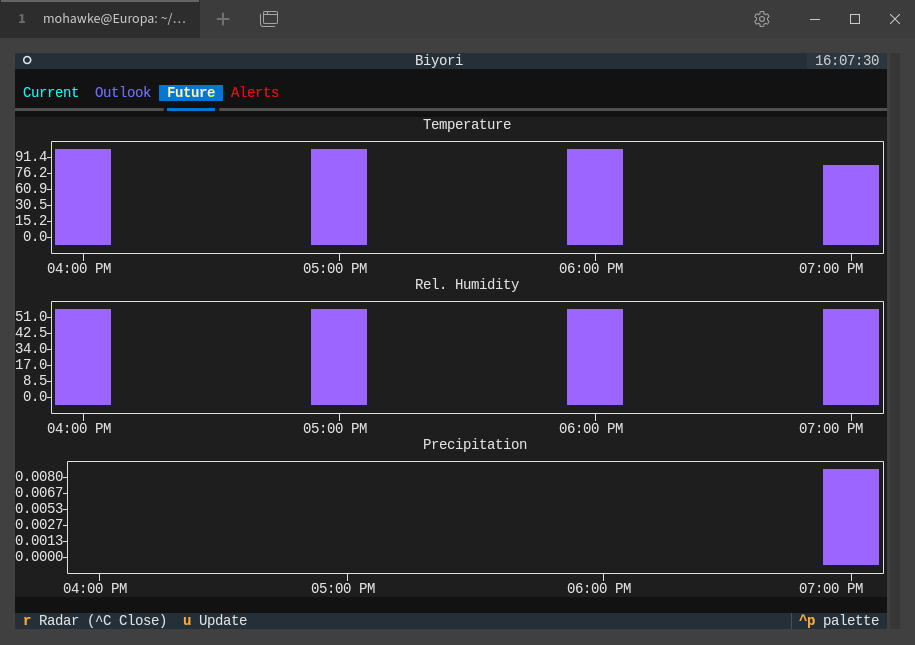The width and height of the screenshot is (915, 645).
Task: Open the command palette in footer
Action: click(839, 621)
